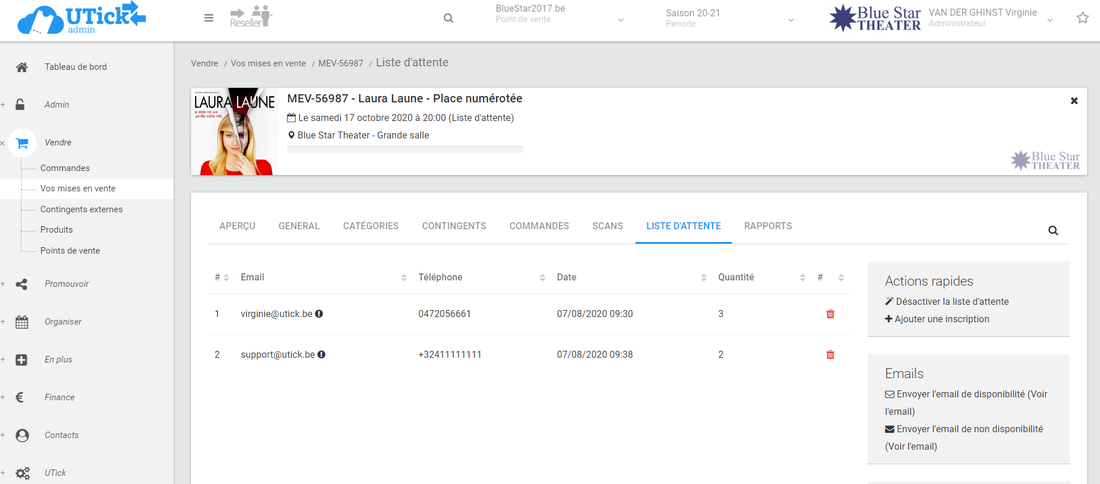The image size is (1100, 484).
Task: Click the hamburger menu icon in header
Action: point(208,18)
